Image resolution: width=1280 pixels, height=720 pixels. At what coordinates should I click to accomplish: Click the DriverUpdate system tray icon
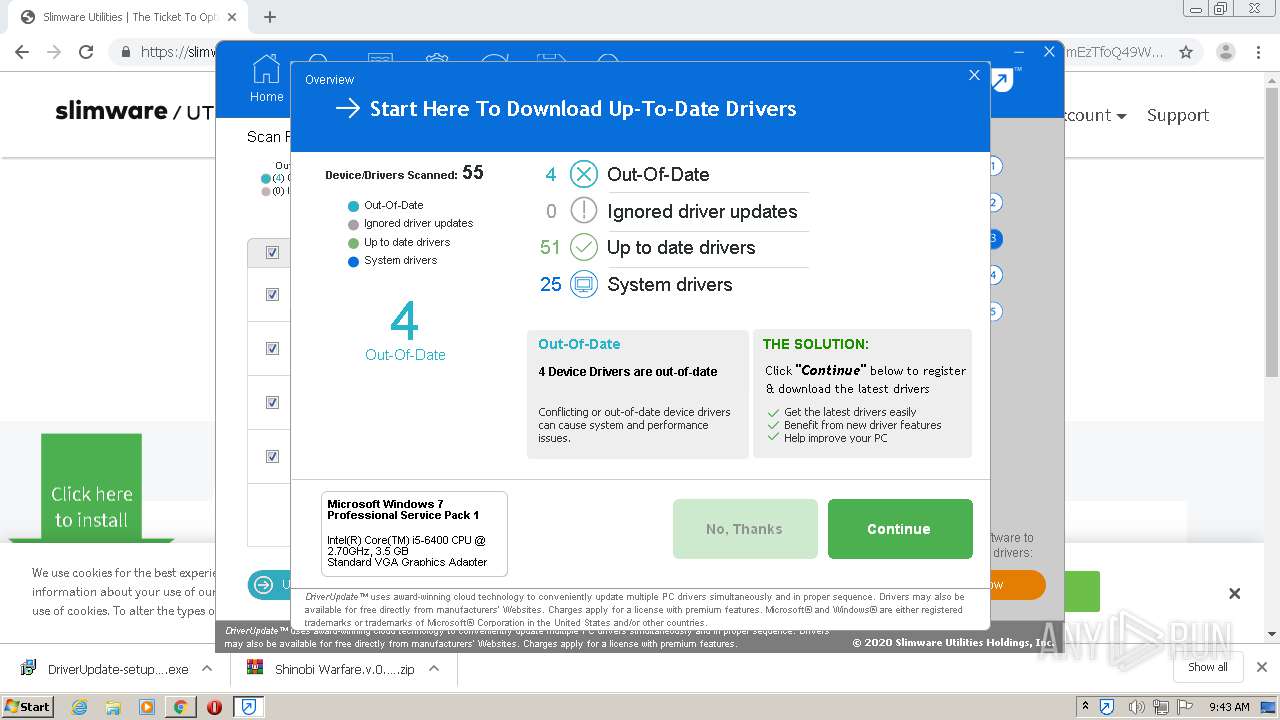click(x=1107, y=707)
